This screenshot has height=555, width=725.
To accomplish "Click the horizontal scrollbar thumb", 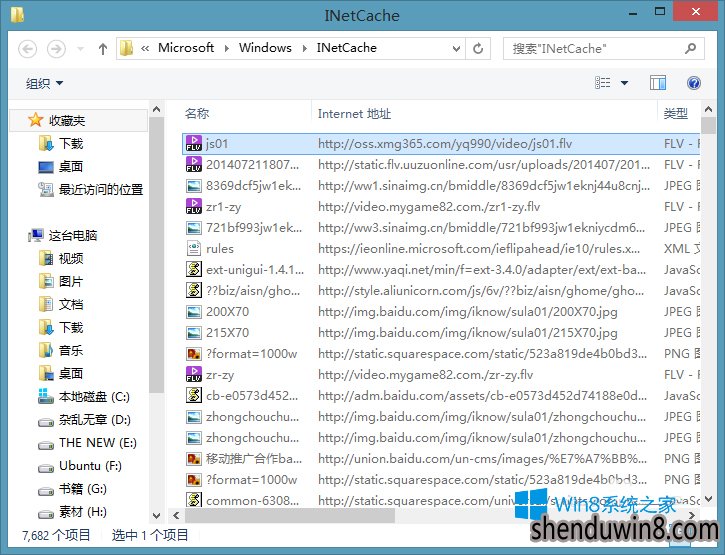I will (x=290, y=515).
